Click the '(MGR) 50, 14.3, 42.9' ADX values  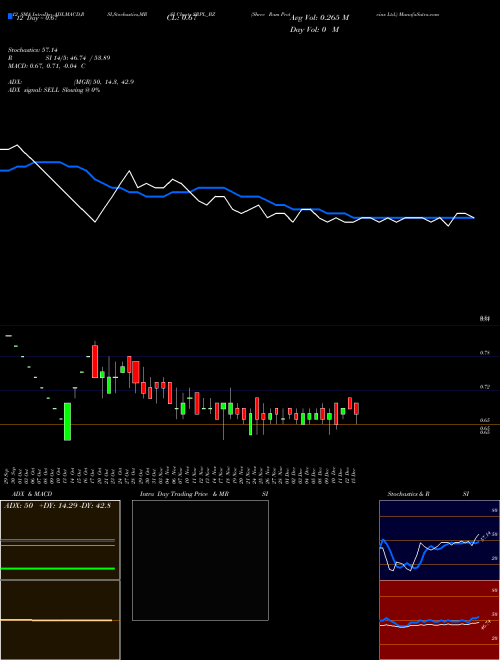[104, 82]
